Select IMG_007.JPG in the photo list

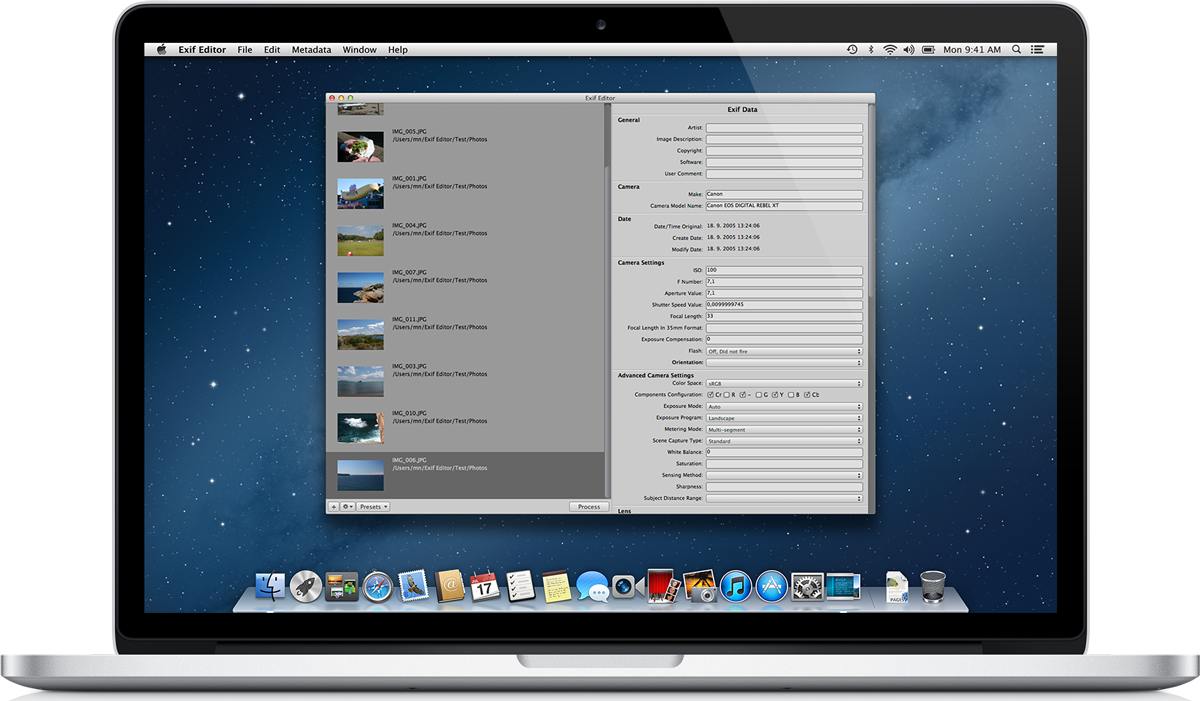tap(465, 287)
